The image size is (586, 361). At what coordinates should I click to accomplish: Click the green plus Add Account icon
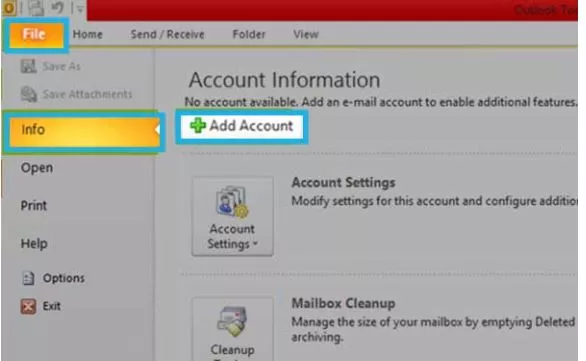pyautogui.click(x=198, y=126)
